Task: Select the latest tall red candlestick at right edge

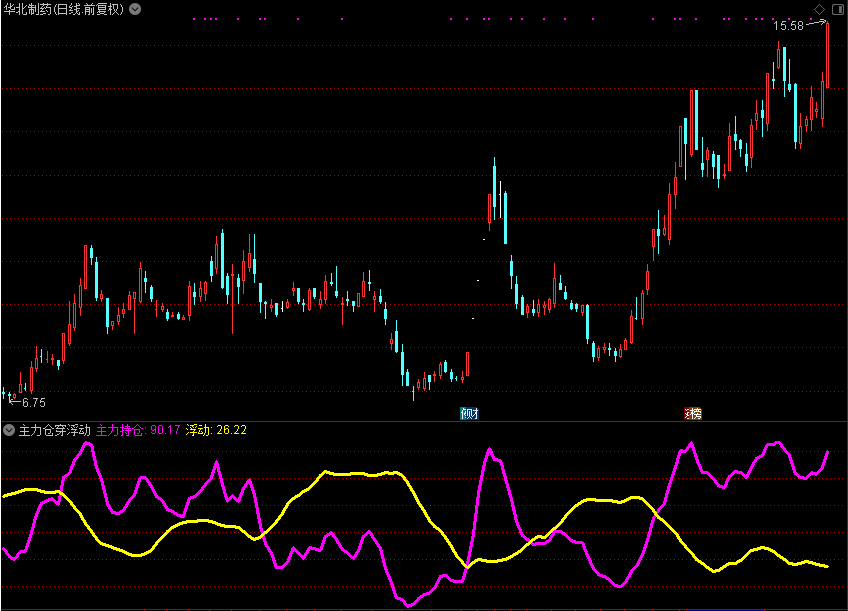Action: point(827,55)
